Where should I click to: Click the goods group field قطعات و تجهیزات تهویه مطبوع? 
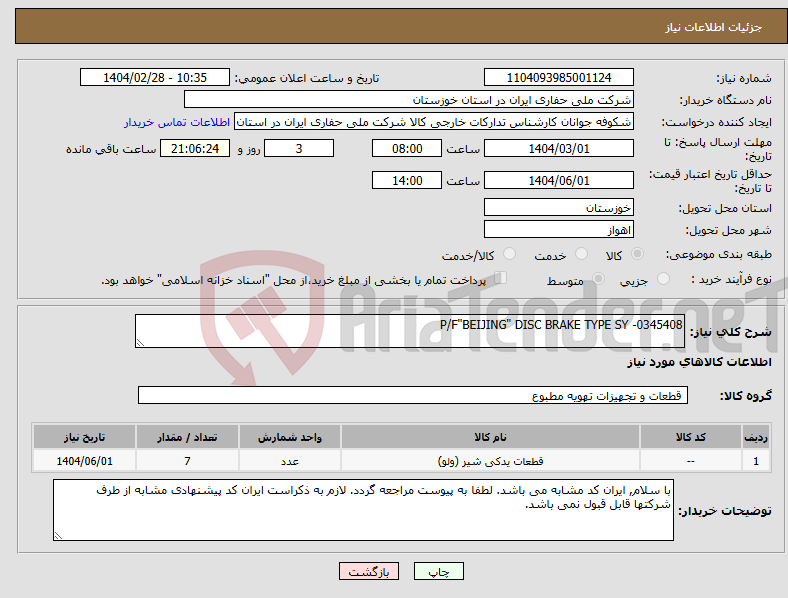(413, 395)
